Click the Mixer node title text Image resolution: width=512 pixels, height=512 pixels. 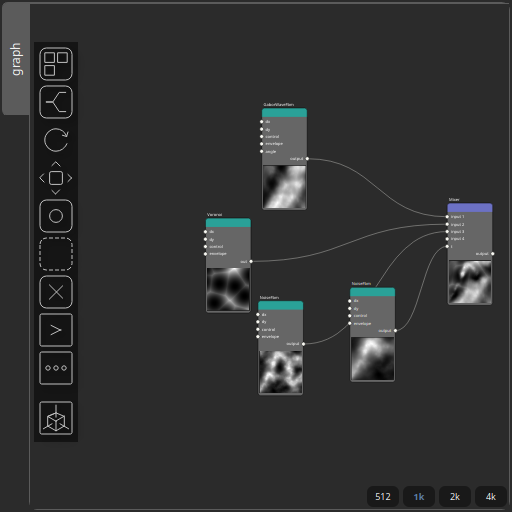tap(454, 200)
